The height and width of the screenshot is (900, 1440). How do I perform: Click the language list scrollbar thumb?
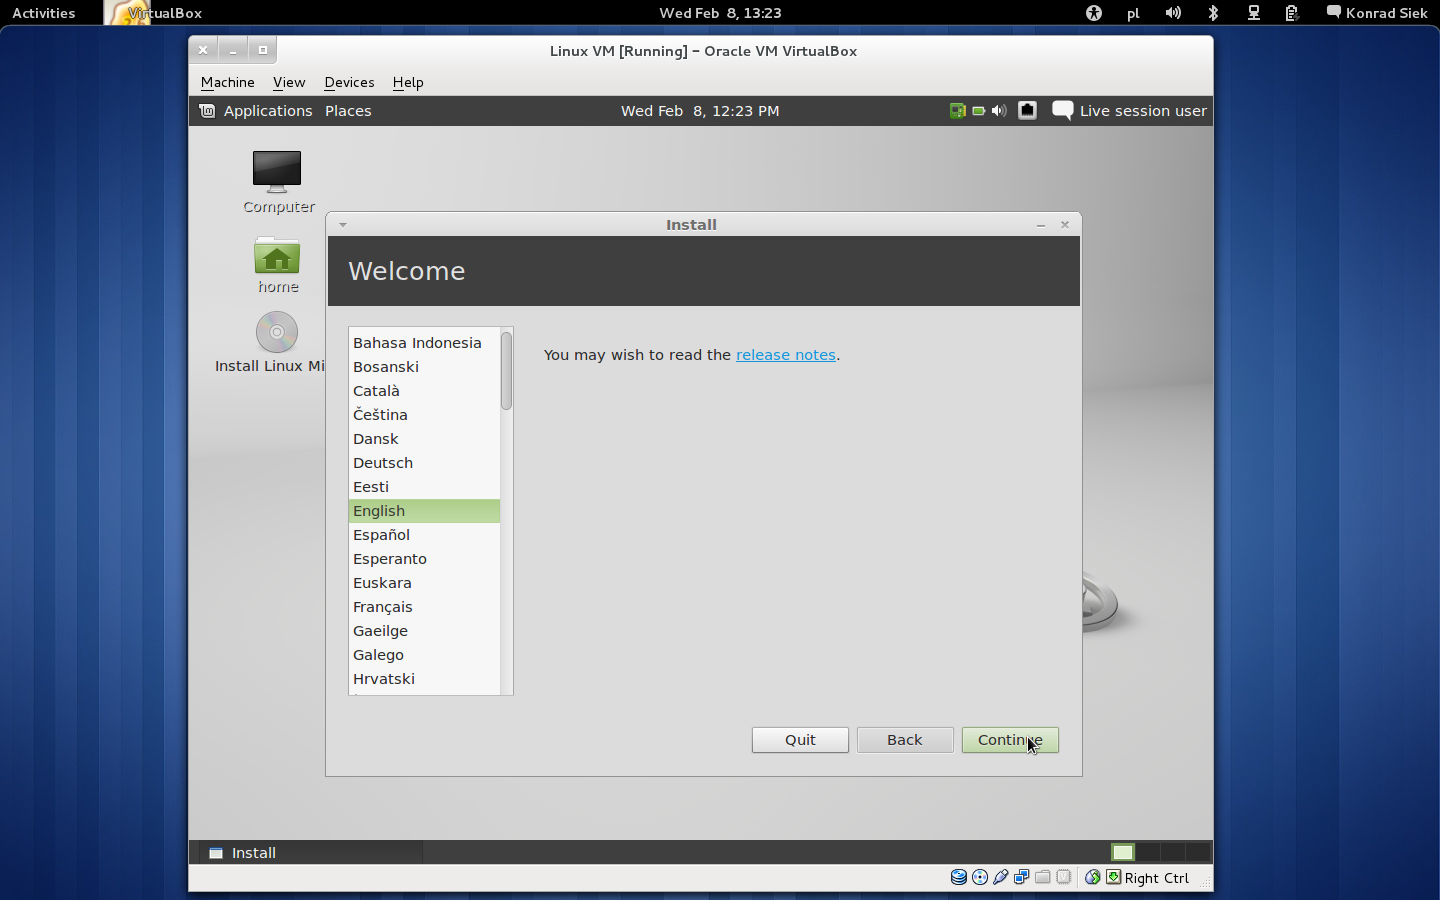(x=506, y=370)
